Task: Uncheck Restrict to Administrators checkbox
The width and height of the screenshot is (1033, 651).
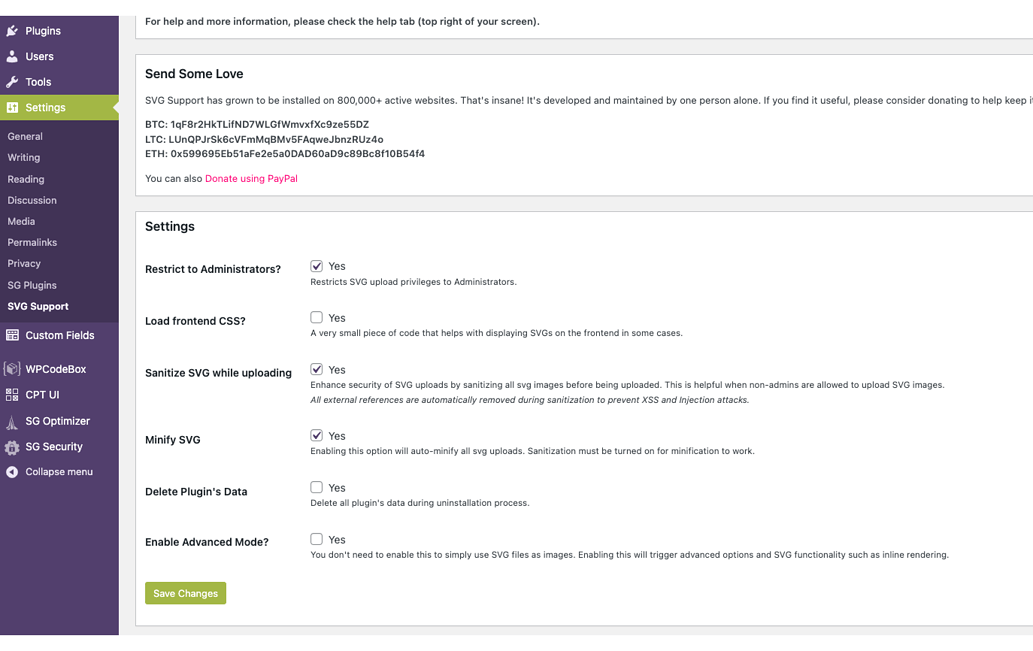Action: coord(316,266)
